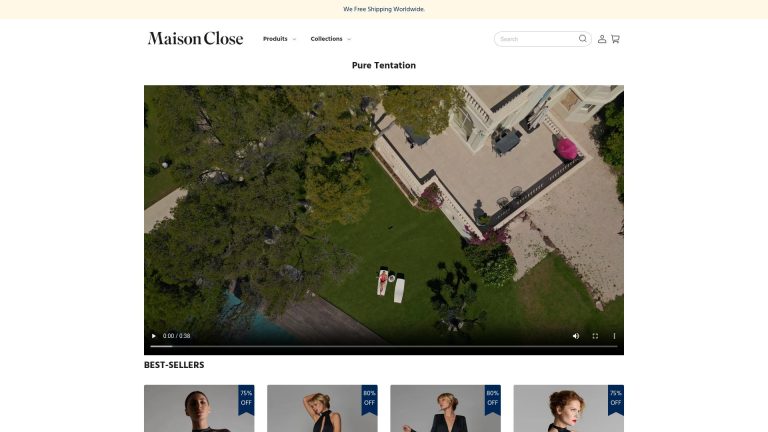
Task: Expand the Produits dropdown menu
Action: (279, 39)
